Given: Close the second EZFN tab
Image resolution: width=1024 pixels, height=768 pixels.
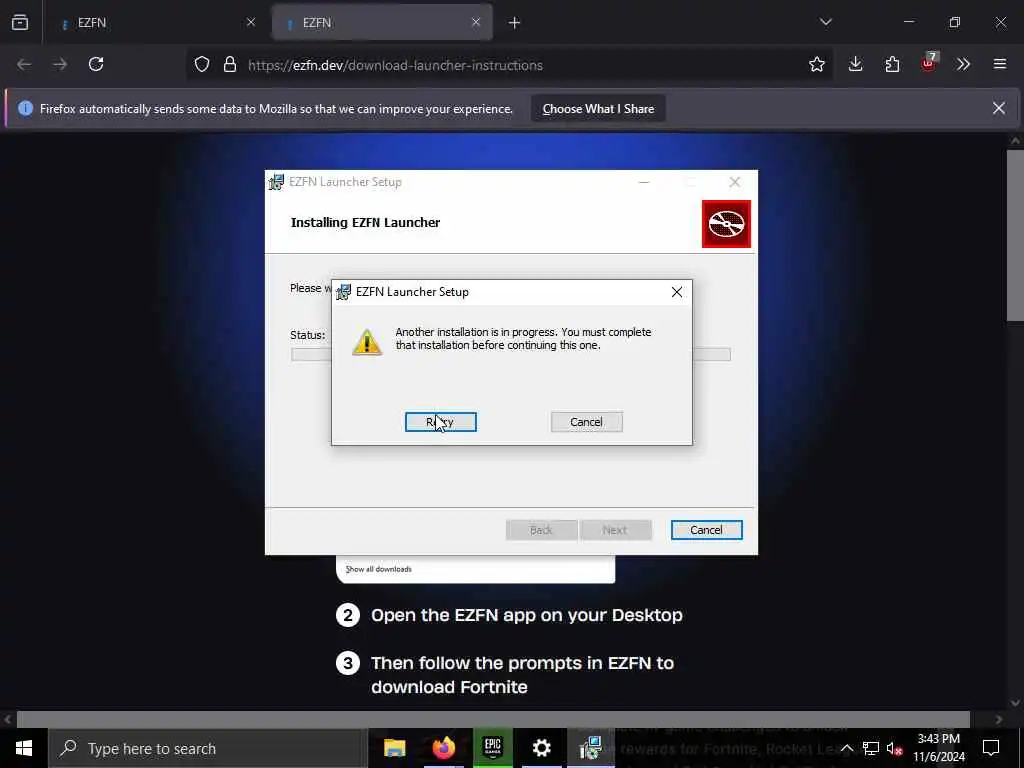Looking at the screenshot, I should point(476,22).
